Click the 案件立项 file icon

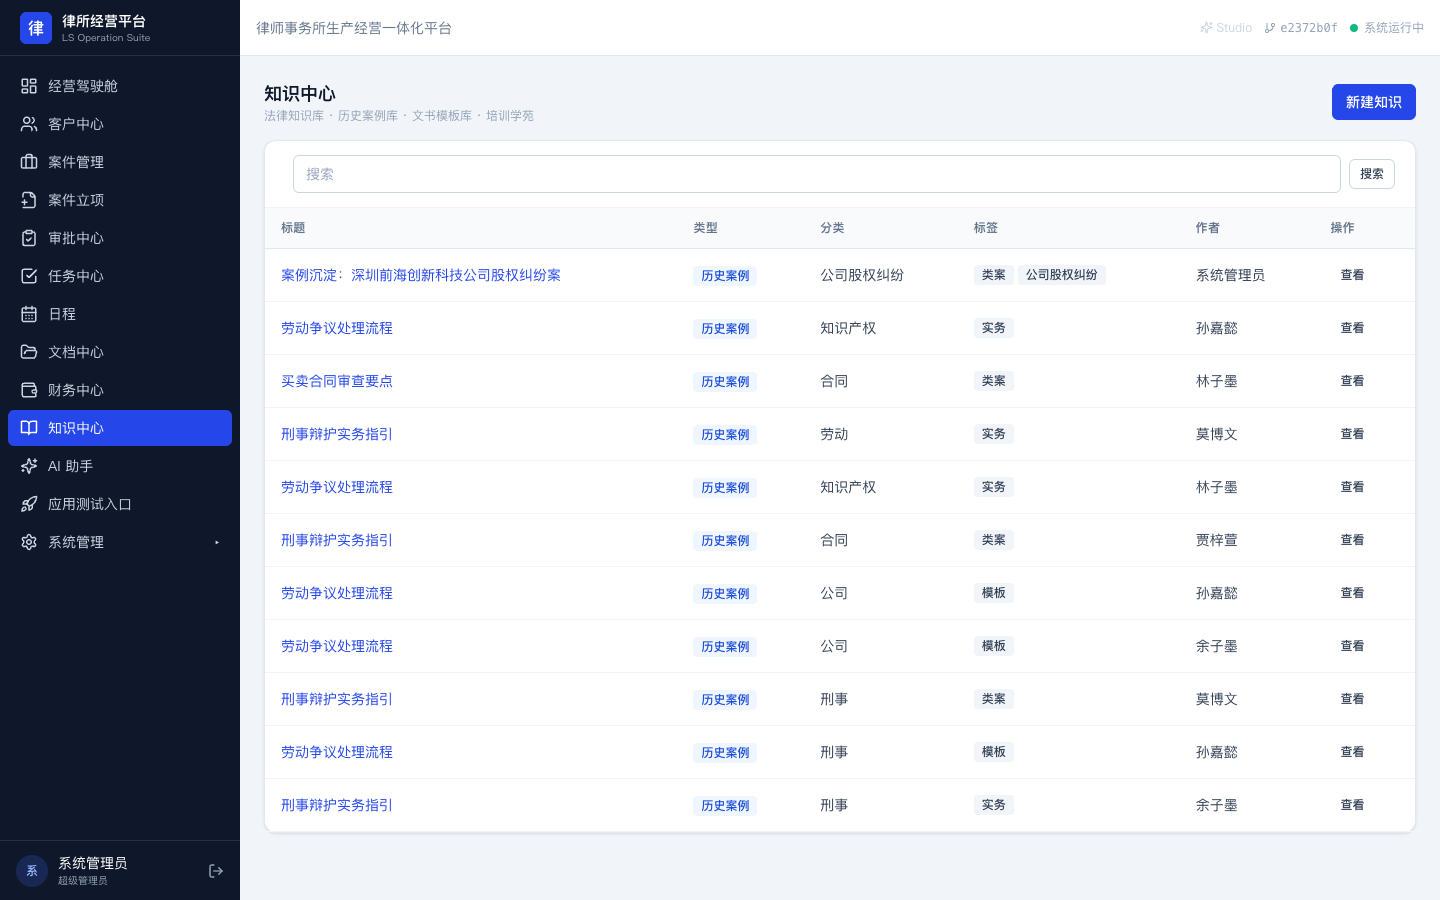(29, 200)
